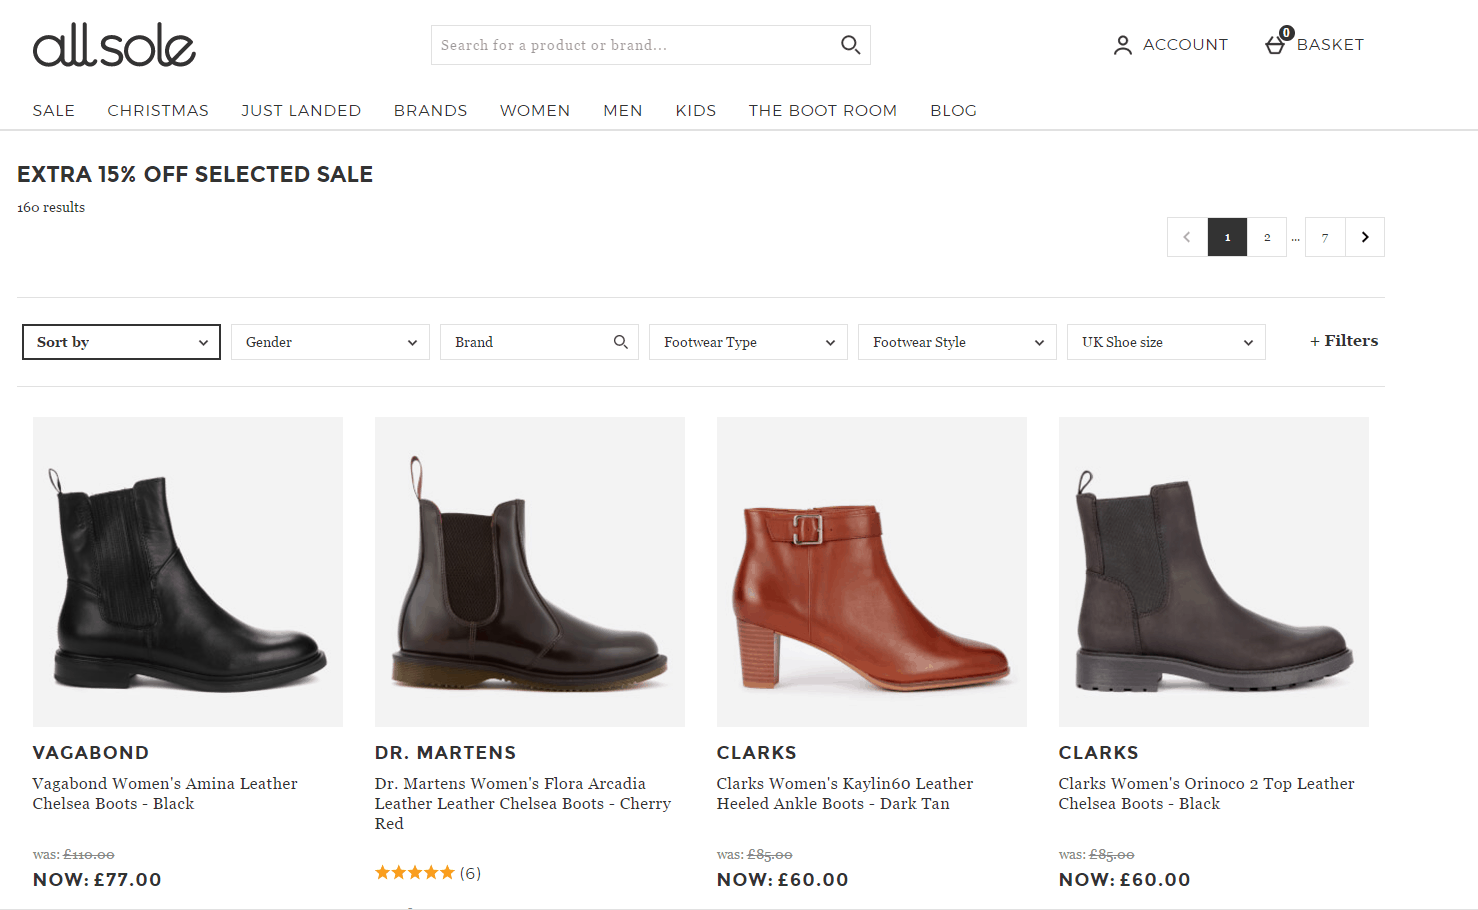Click the search magnifier icon
This screenshot has height=910, width=1478.
[x=850, y=45]
